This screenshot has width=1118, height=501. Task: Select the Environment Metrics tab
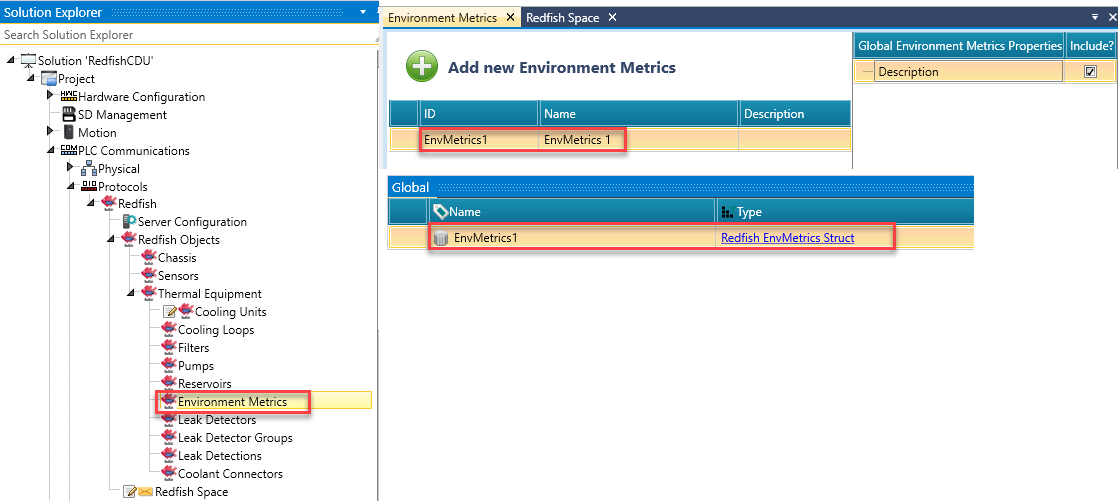[442, 18]
